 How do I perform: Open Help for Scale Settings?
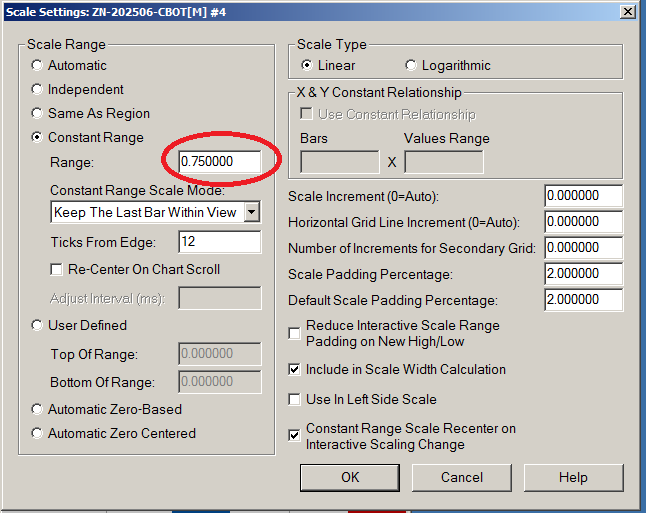click(x=573, y=478)
